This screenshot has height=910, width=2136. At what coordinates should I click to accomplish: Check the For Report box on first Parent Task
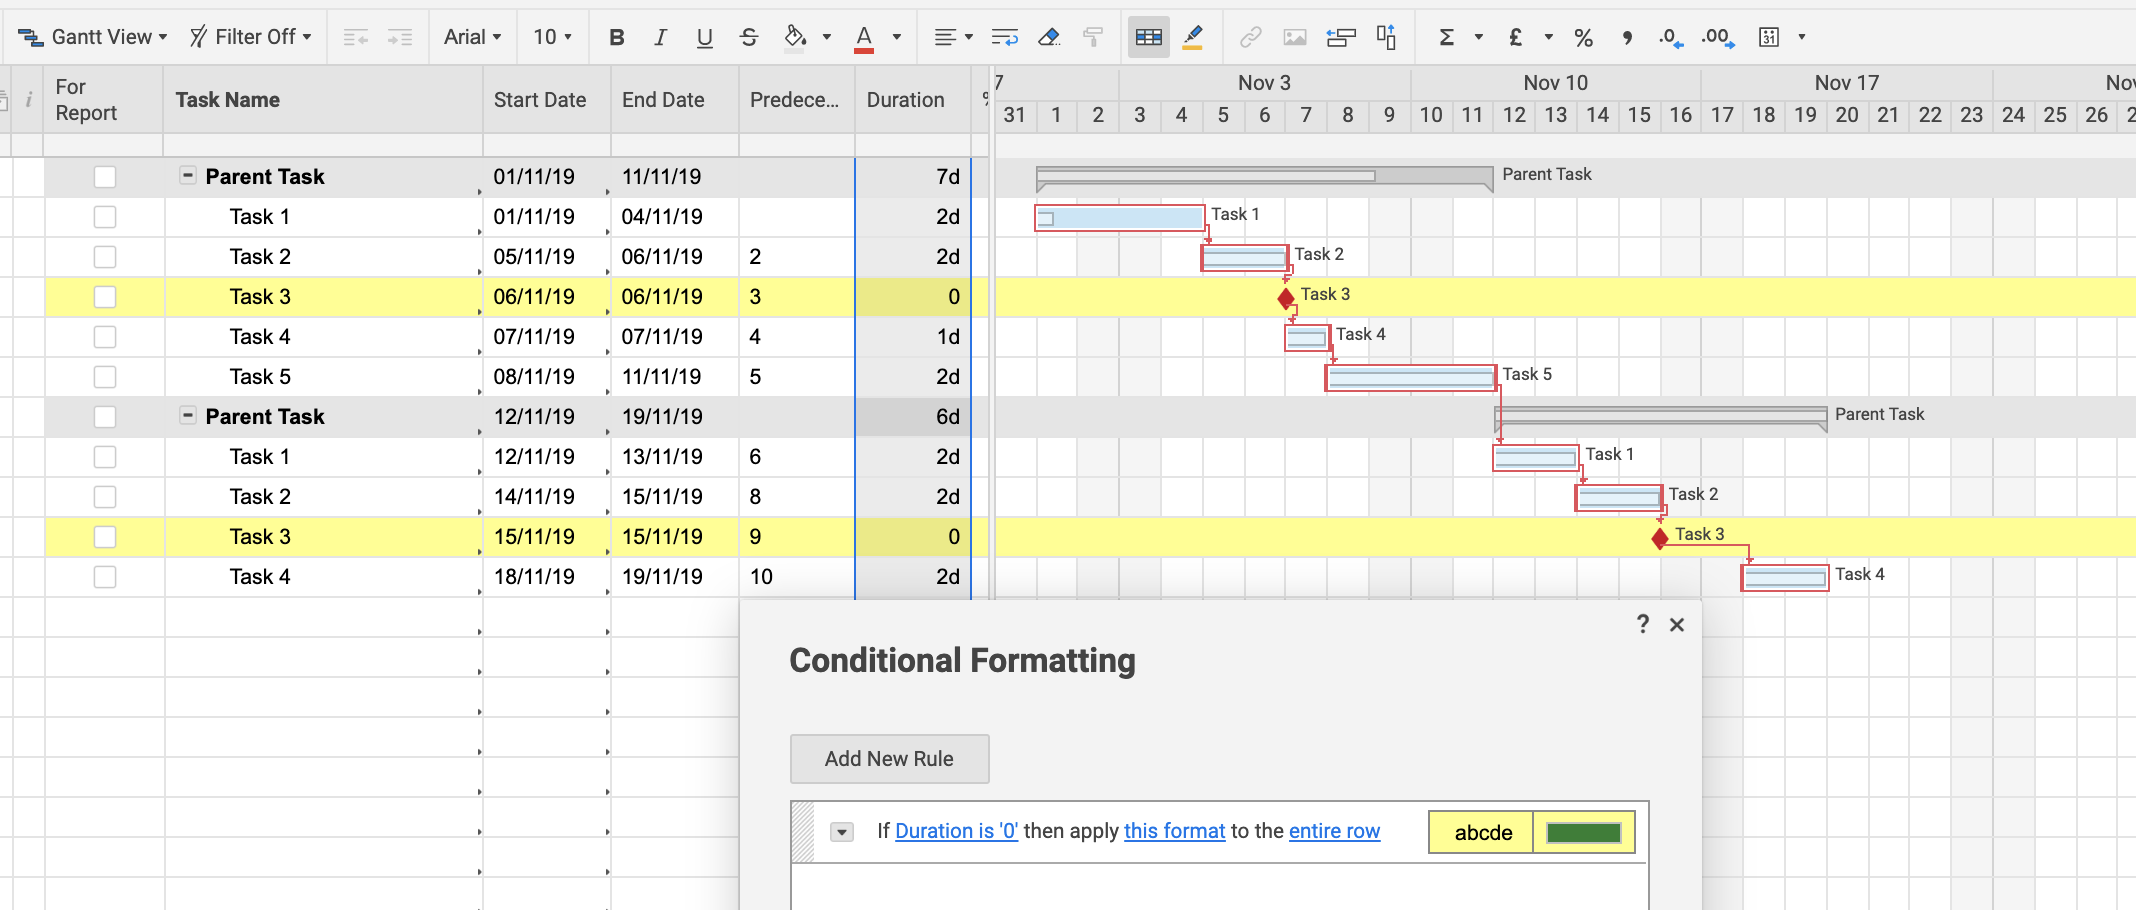click(105, 176)
